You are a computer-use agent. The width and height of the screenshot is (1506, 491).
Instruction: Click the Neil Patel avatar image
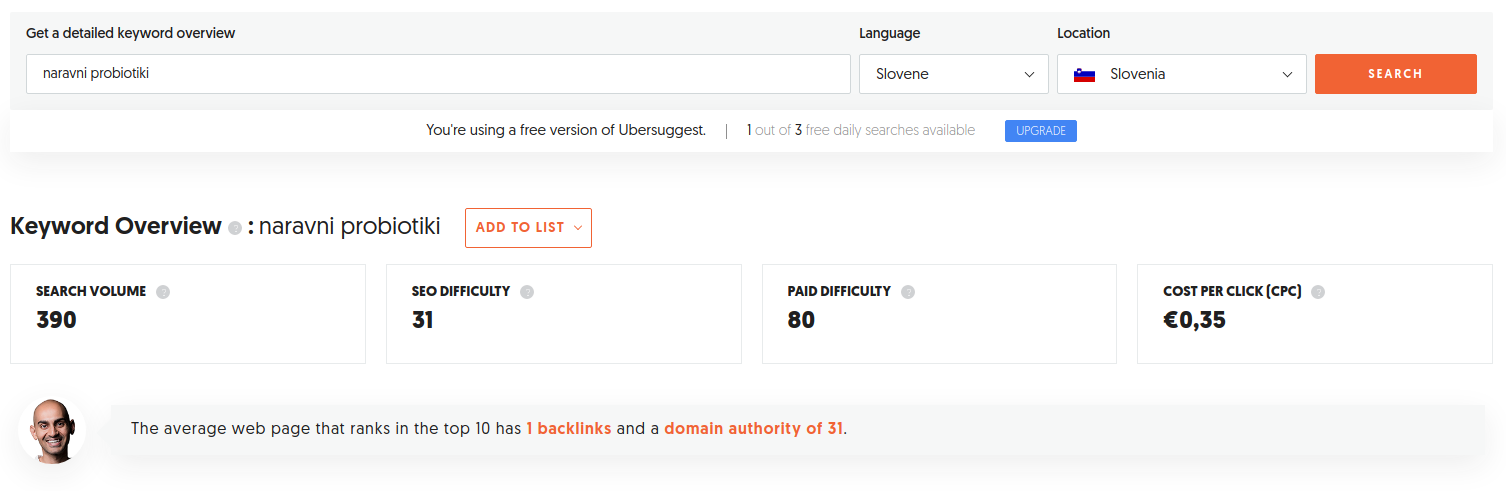coord(52,430)
